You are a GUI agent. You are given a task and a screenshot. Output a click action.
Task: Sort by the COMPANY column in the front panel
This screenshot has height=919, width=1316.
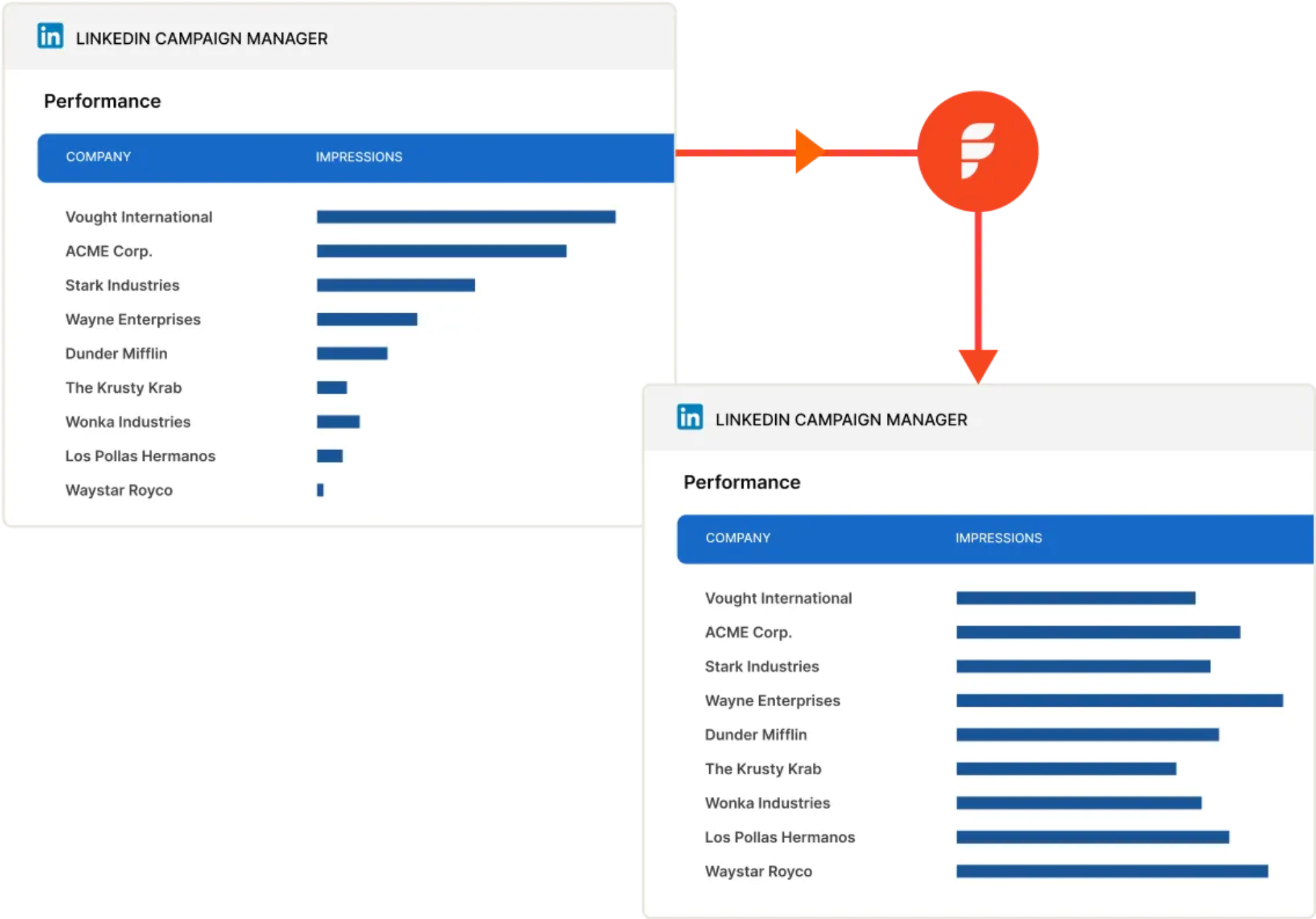pos(738,538)
